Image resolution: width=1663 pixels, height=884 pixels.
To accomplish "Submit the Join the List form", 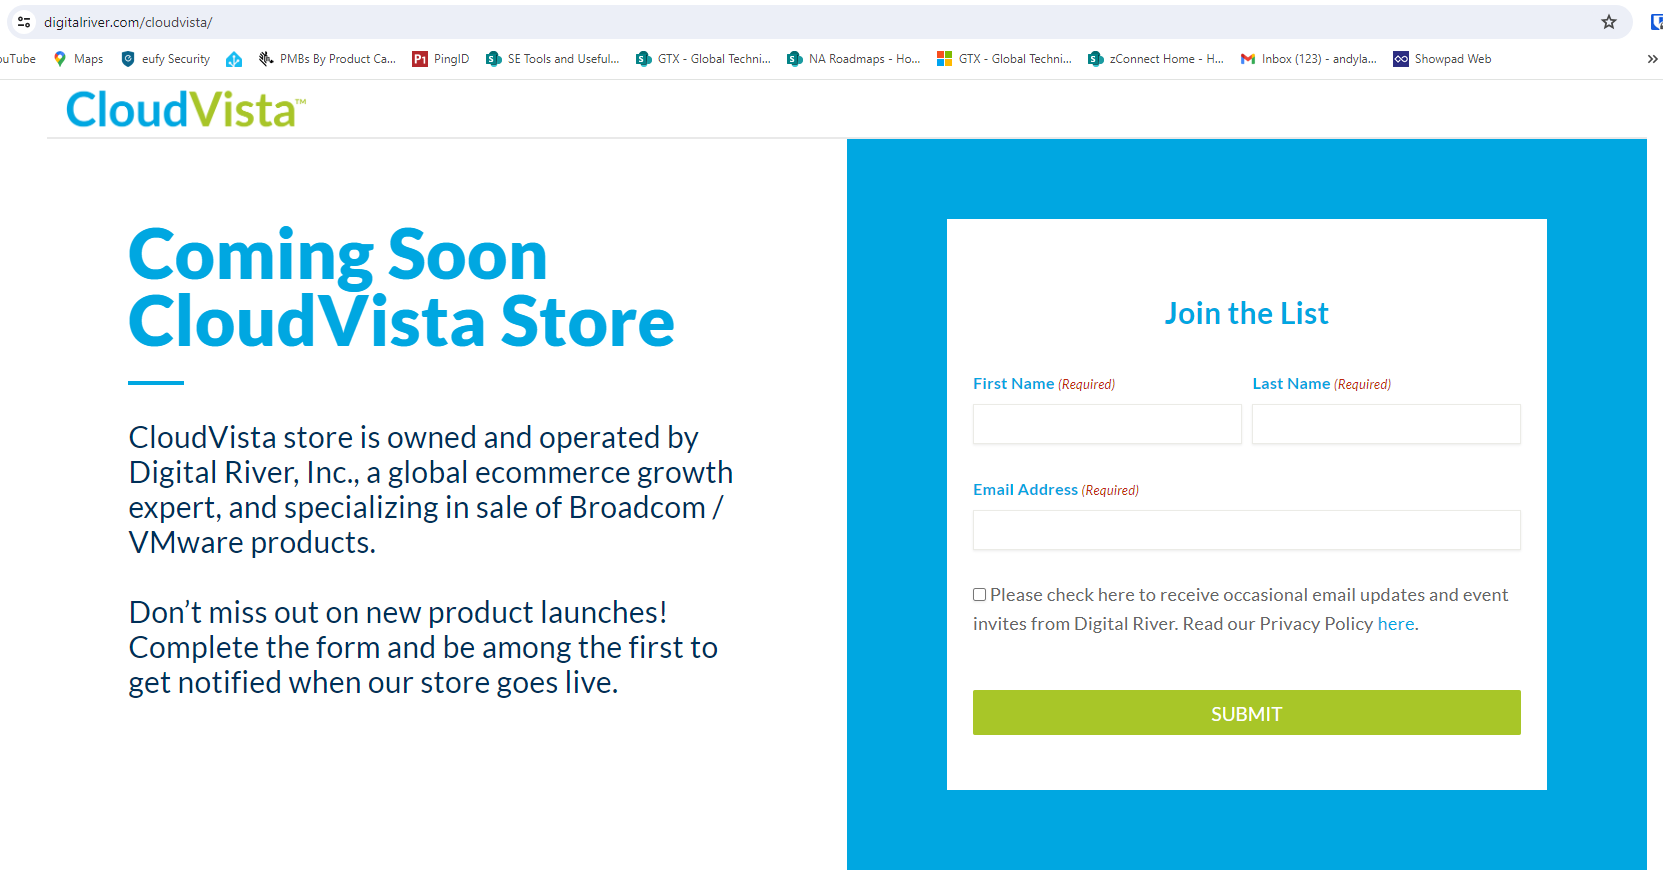I will click(x=1247, y=713).
